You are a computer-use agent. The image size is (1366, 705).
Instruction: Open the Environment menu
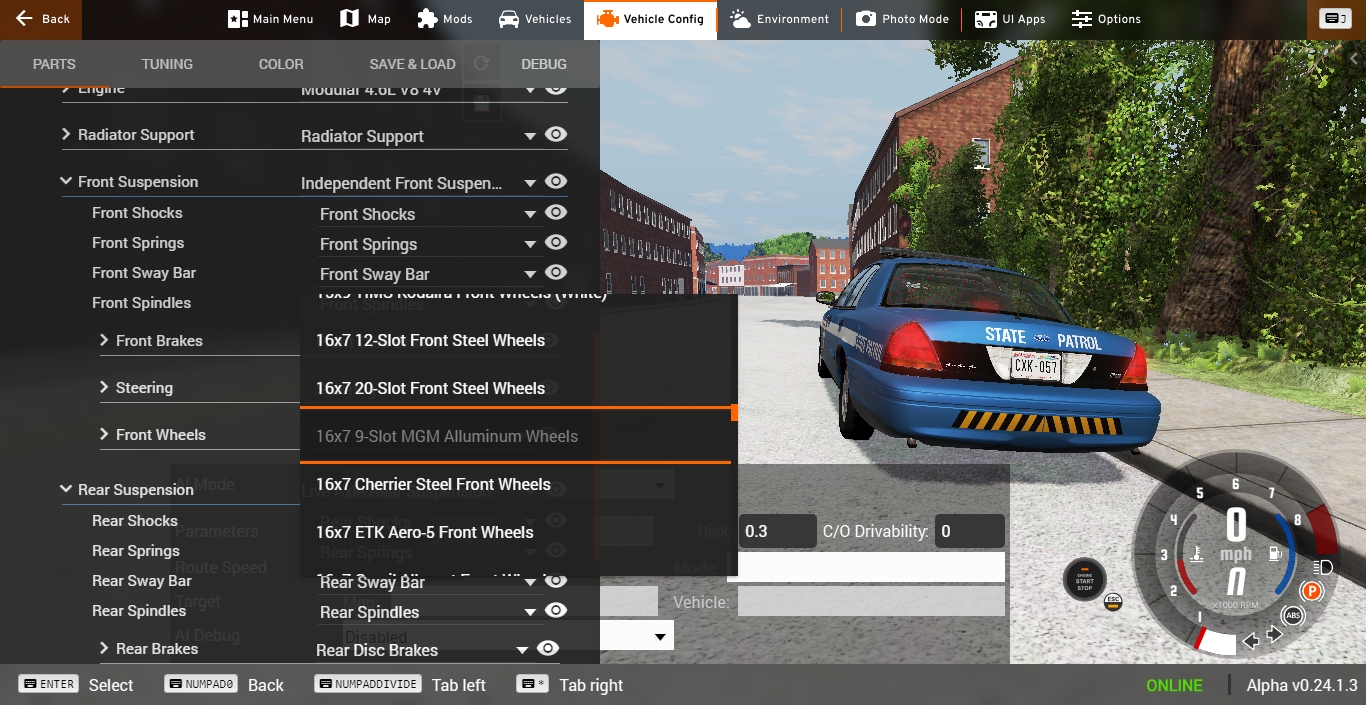[x=780, y=19]
